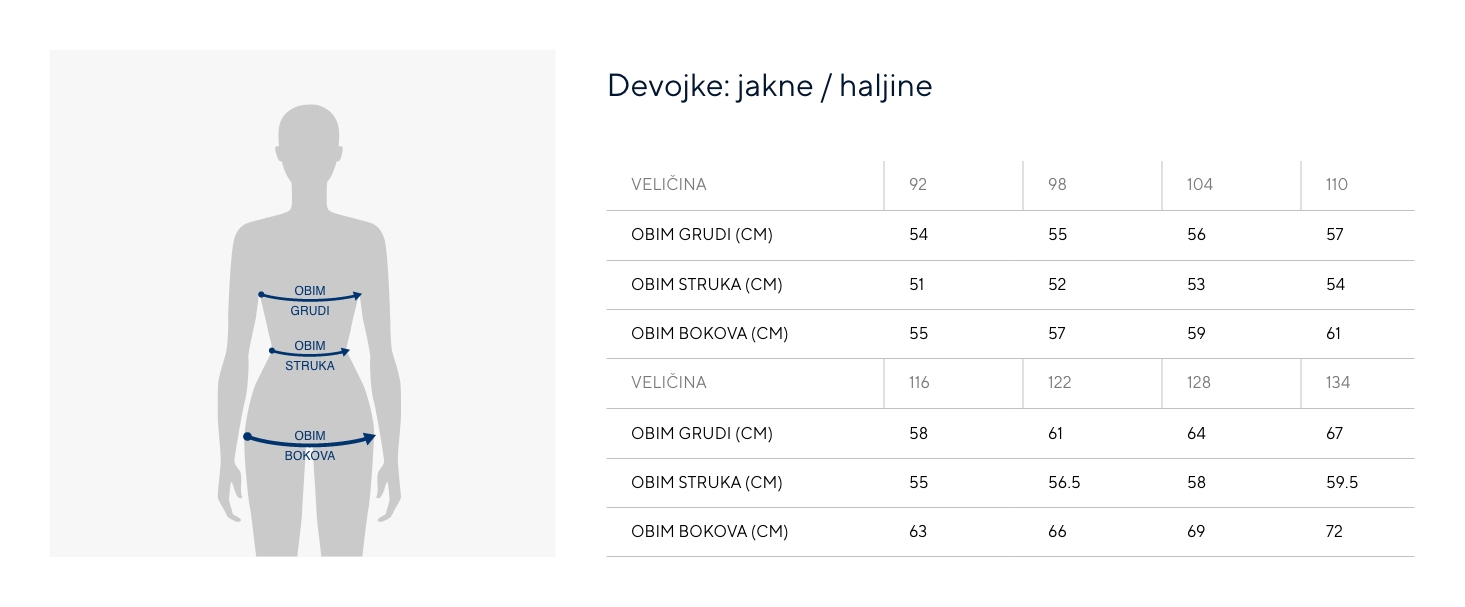Viewport: 1465px width, 607px height.
Task: Select size 98 column header
Action: [1057, 184]
